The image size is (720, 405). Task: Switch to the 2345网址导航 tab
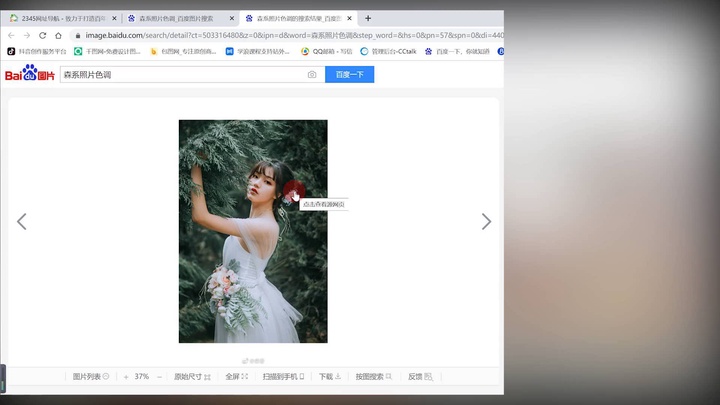63,18
